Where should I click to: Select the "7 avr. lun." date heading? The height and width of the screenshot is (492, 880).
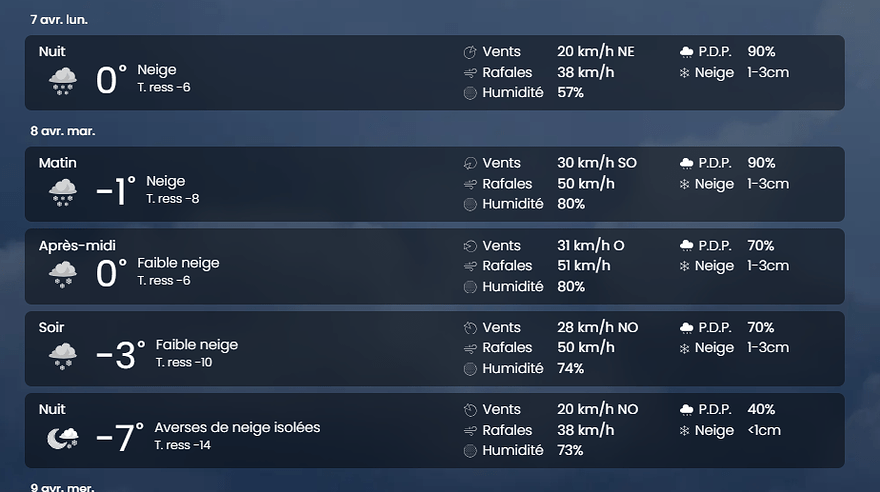[59, 19]
